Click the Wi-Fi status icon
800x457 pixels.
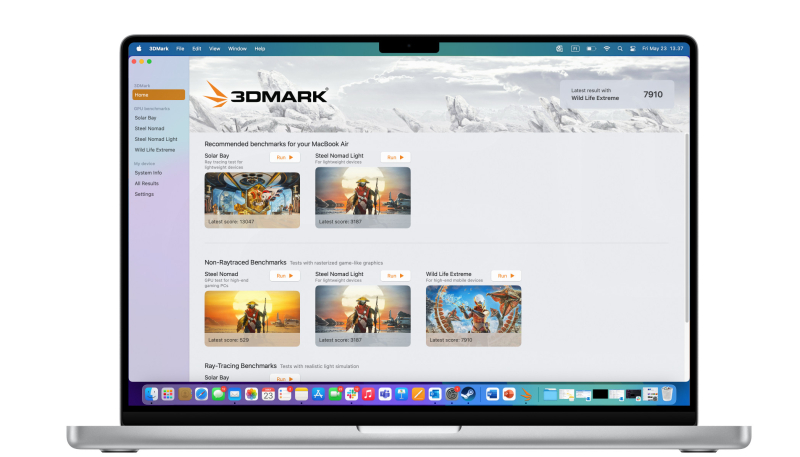pyautogui.click(x=606, y=48)
